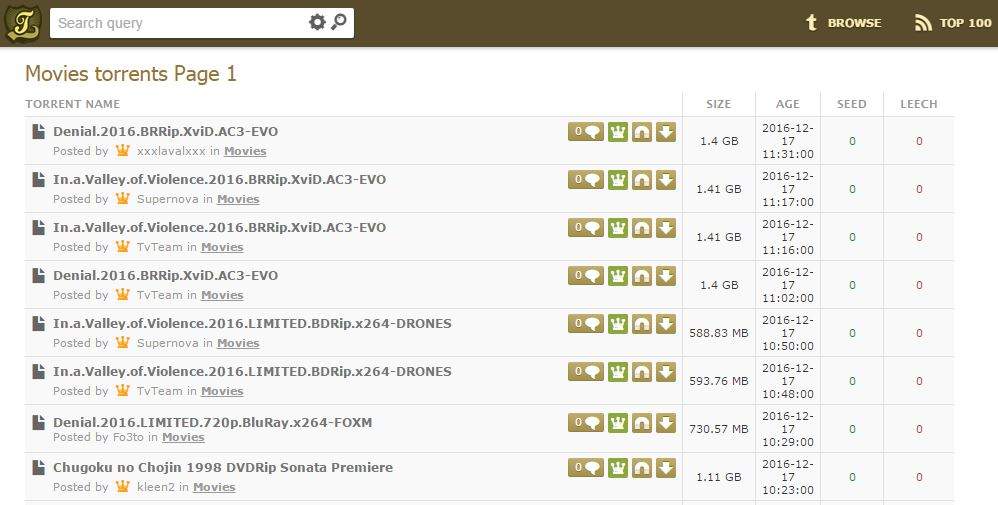998x505 pixels.
Task: Download Denial EVO torrent by xxxlavalxxx
Action: pyautogui.click(x=666, y=132)
